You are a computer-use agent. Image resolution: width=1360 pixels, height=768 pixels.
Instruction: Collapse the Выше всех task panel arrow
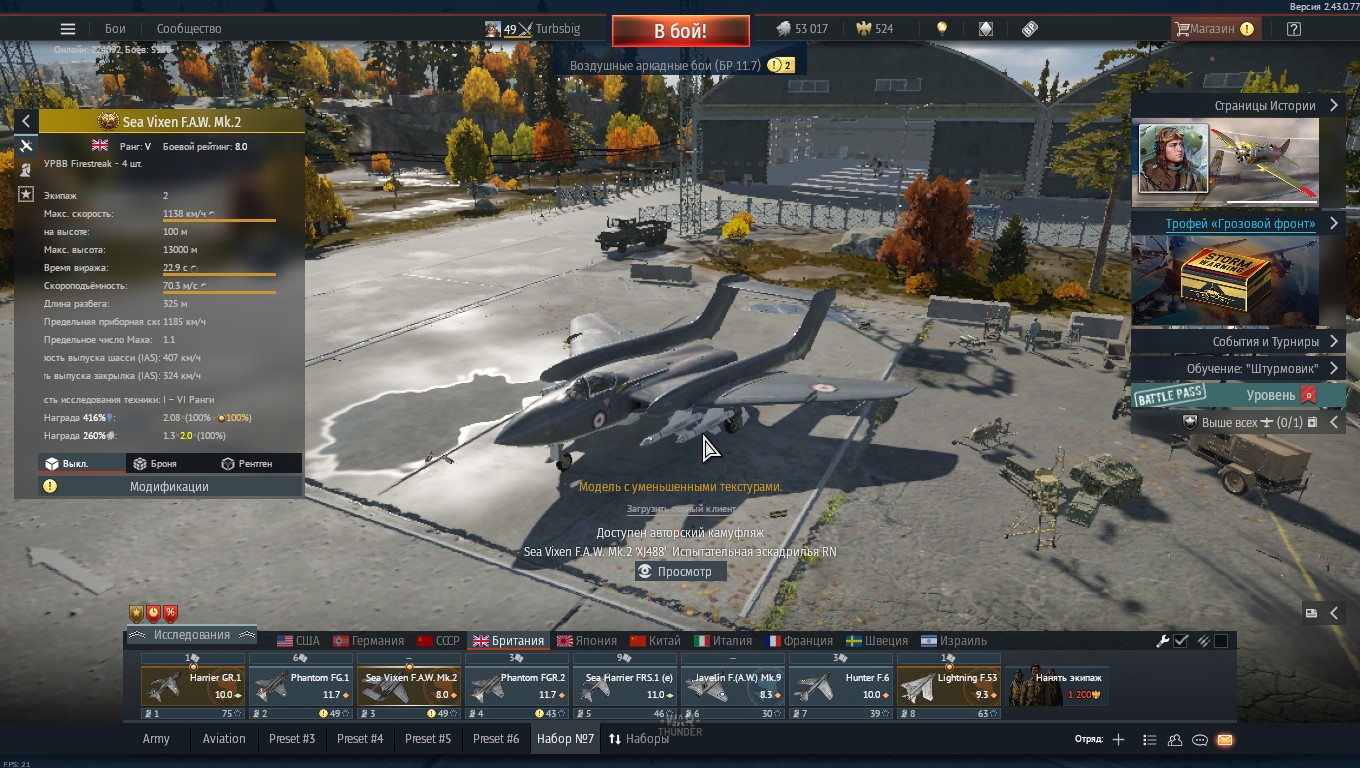pyautogui.click(x=1334, y=422)
